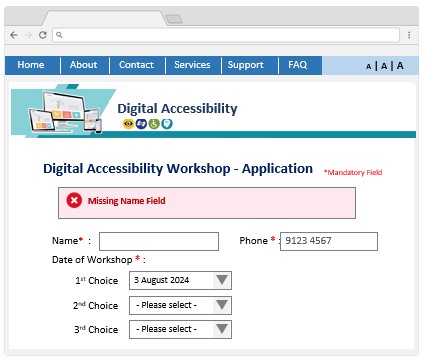The image size is (426, 362).
Task: Click the blue hearing accessibility icon
Action: coord(141,124)
